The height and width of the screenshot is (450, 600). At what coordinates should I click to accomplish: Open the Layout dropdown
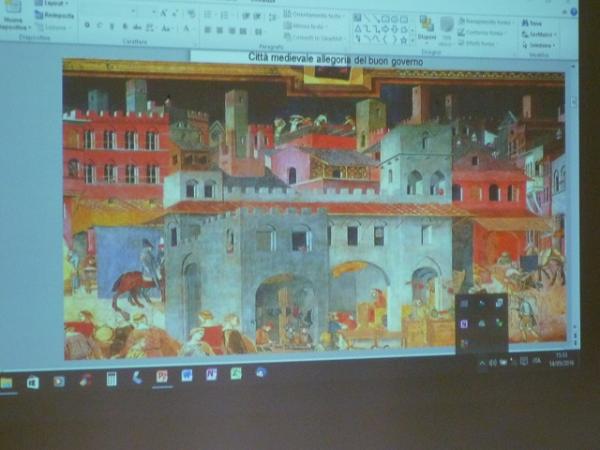click(x=51, y=3)
